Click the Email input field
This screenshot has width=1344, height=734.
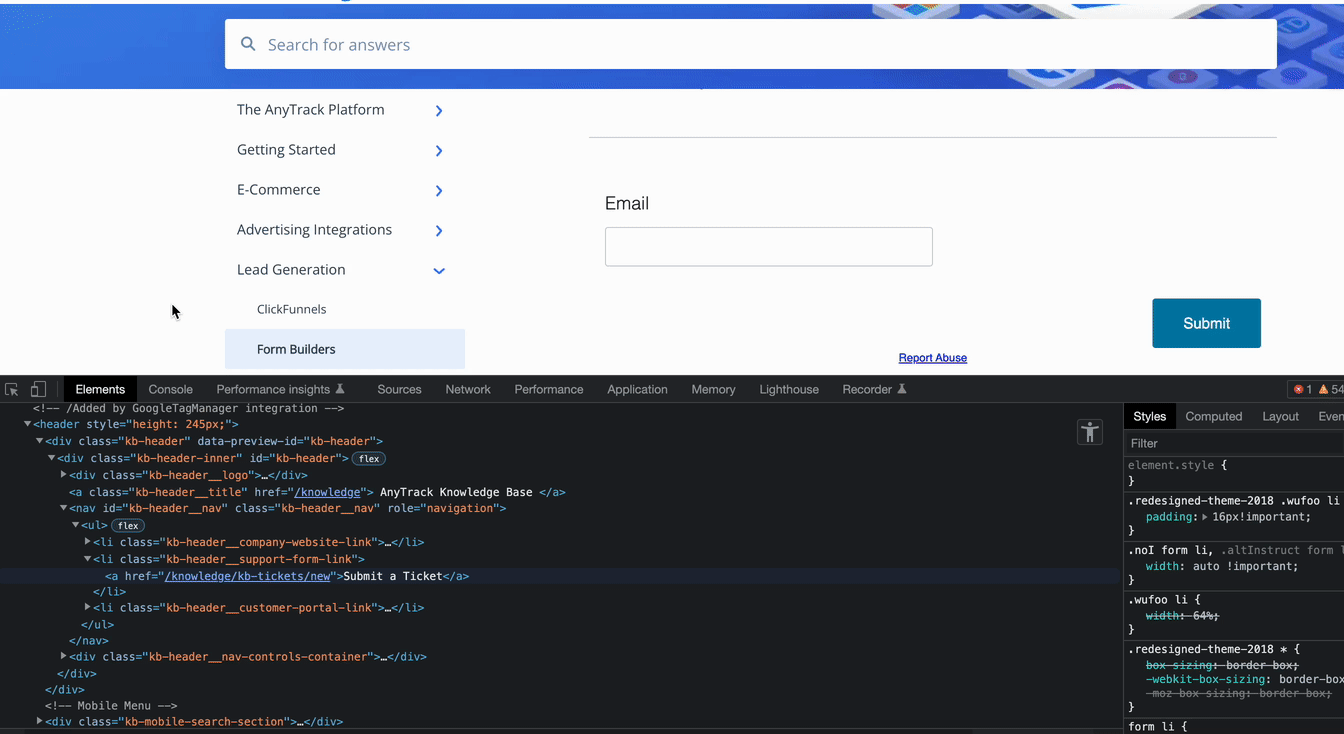click(x=769, y=246)
